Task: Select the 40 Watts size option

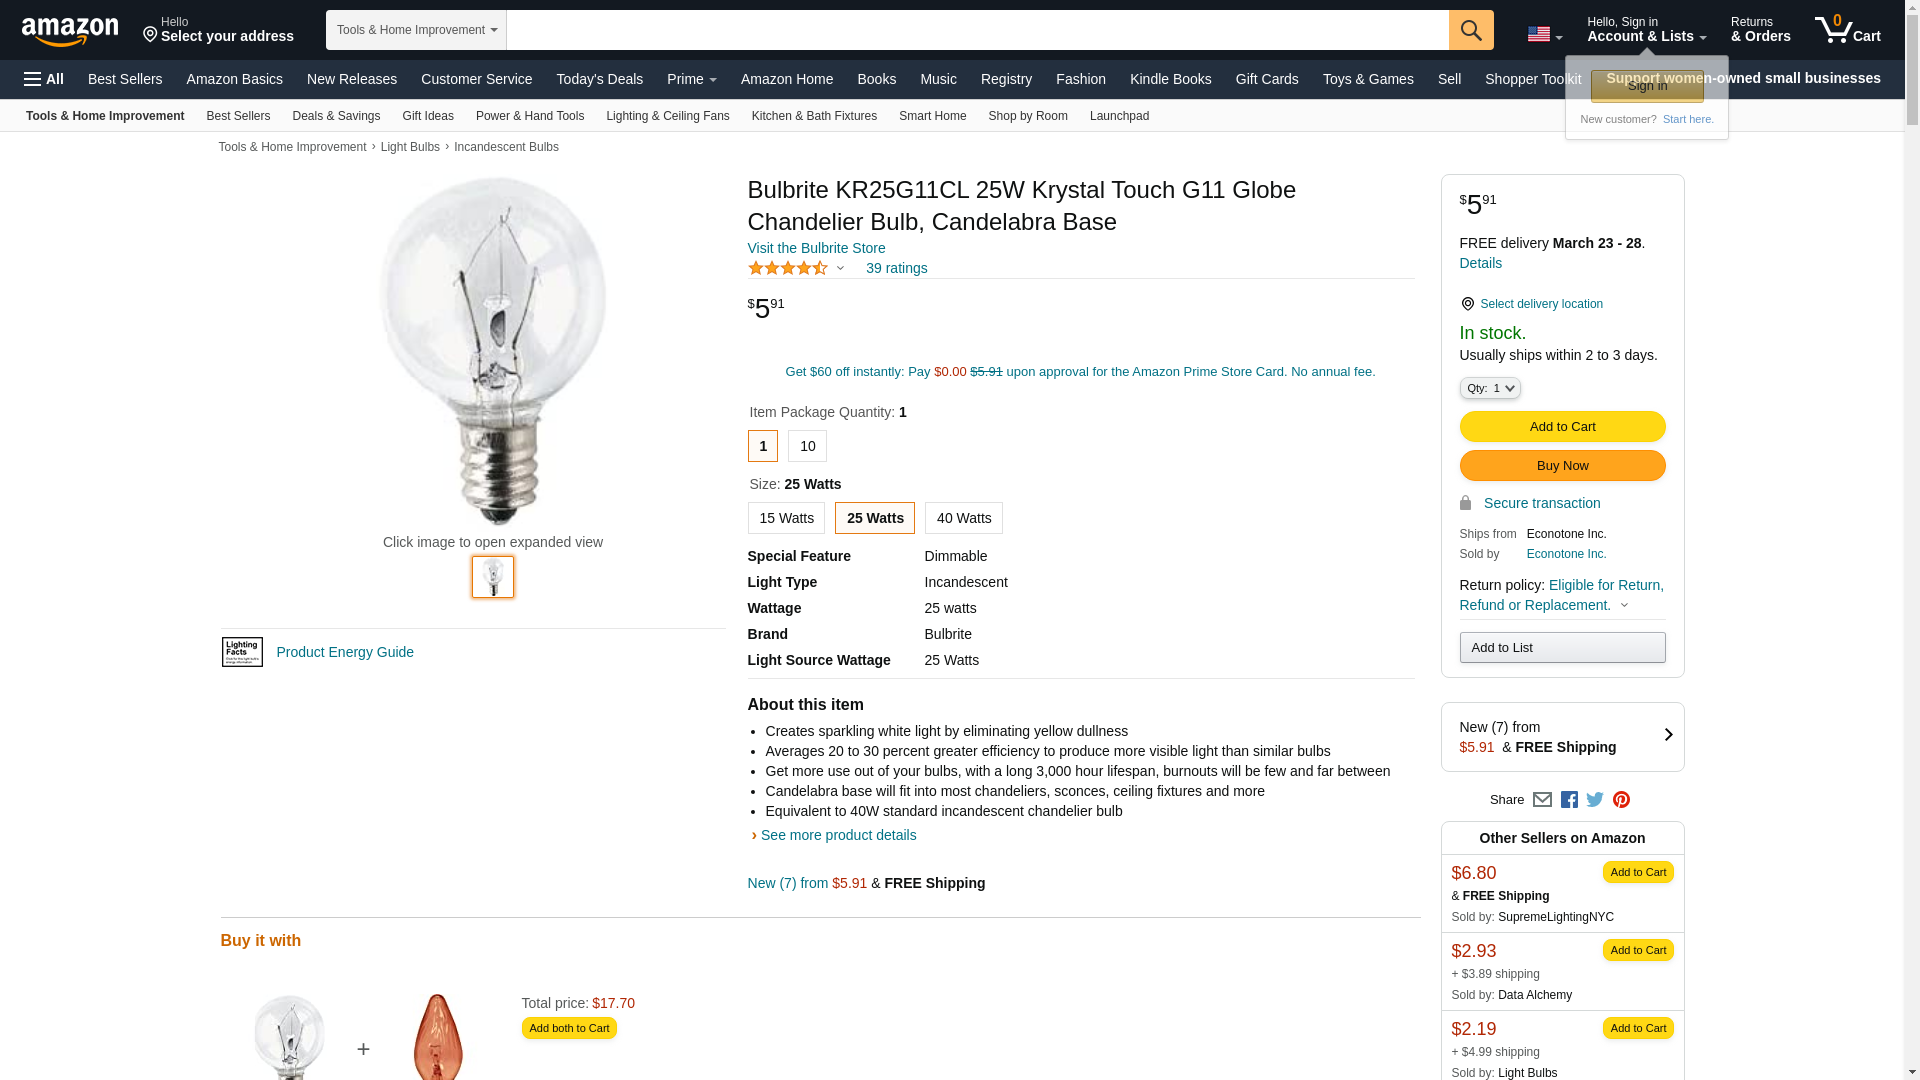Action: [963, 518]
